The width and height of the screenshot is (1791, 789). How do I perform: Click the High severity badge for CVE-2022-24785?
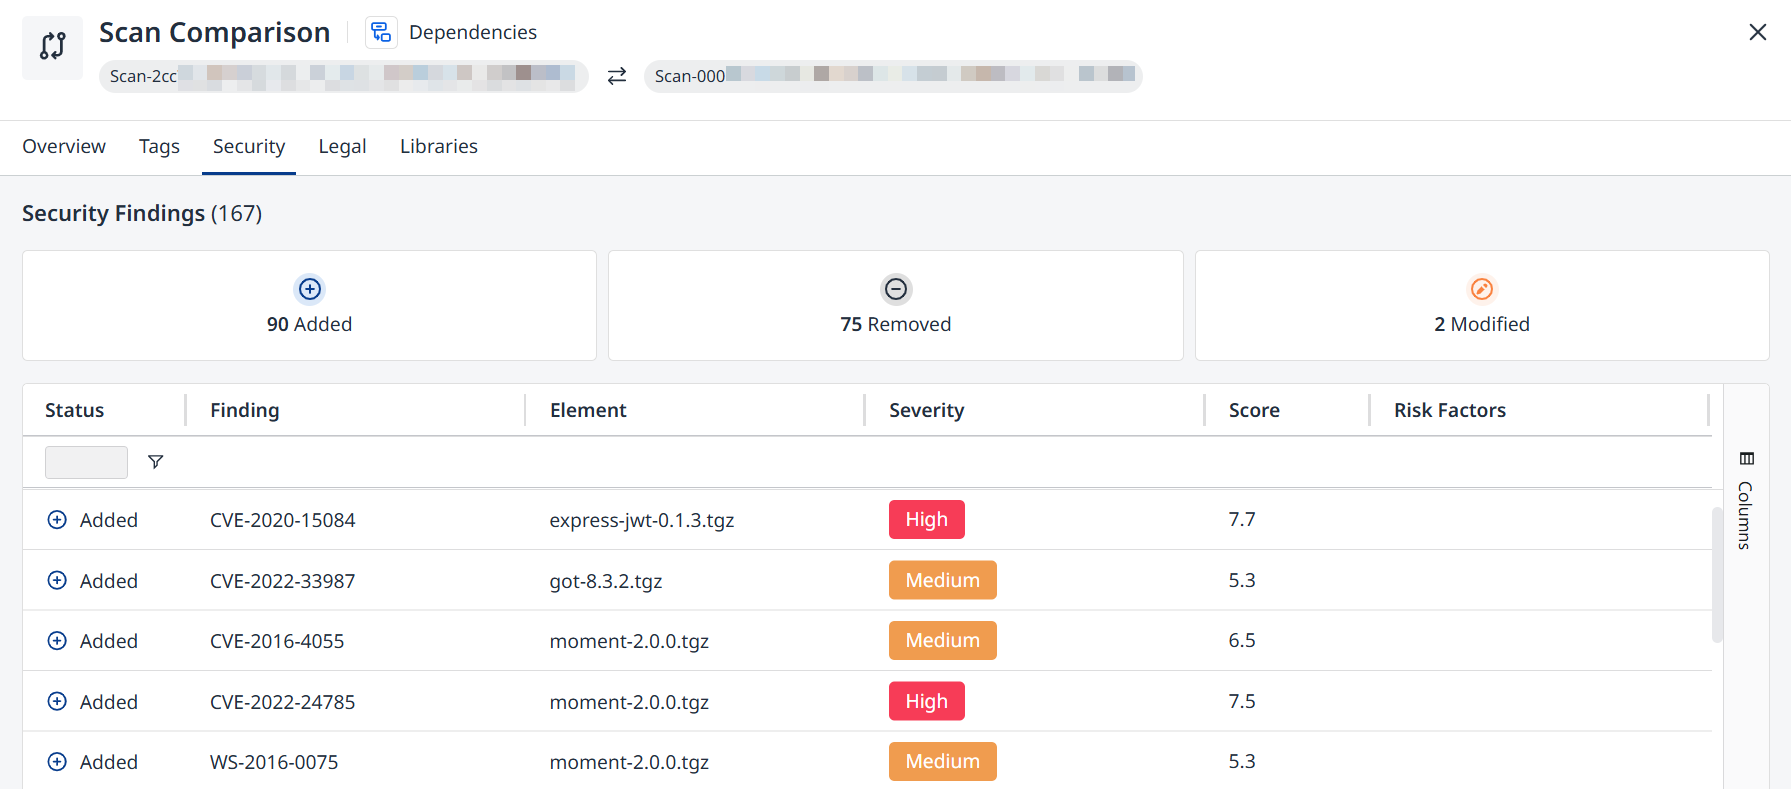pos(927,701)
